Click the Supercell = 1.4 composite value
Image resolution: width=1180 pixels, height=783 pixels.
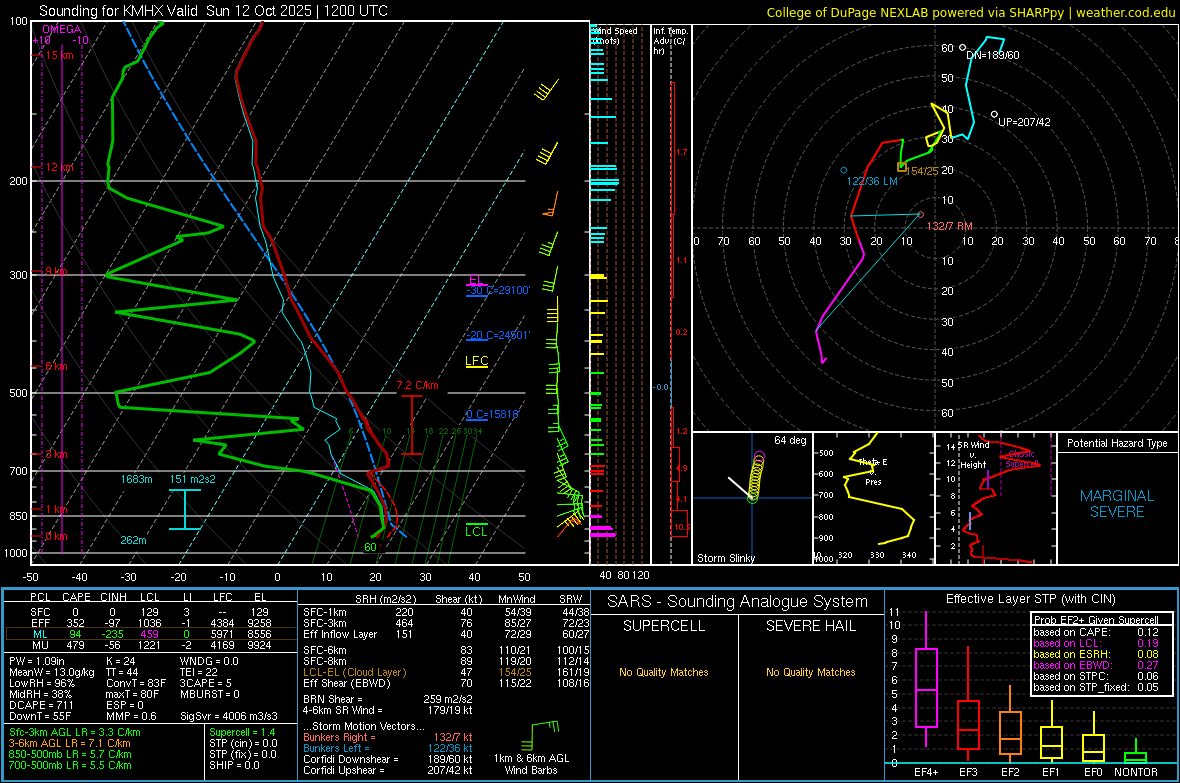242,732
